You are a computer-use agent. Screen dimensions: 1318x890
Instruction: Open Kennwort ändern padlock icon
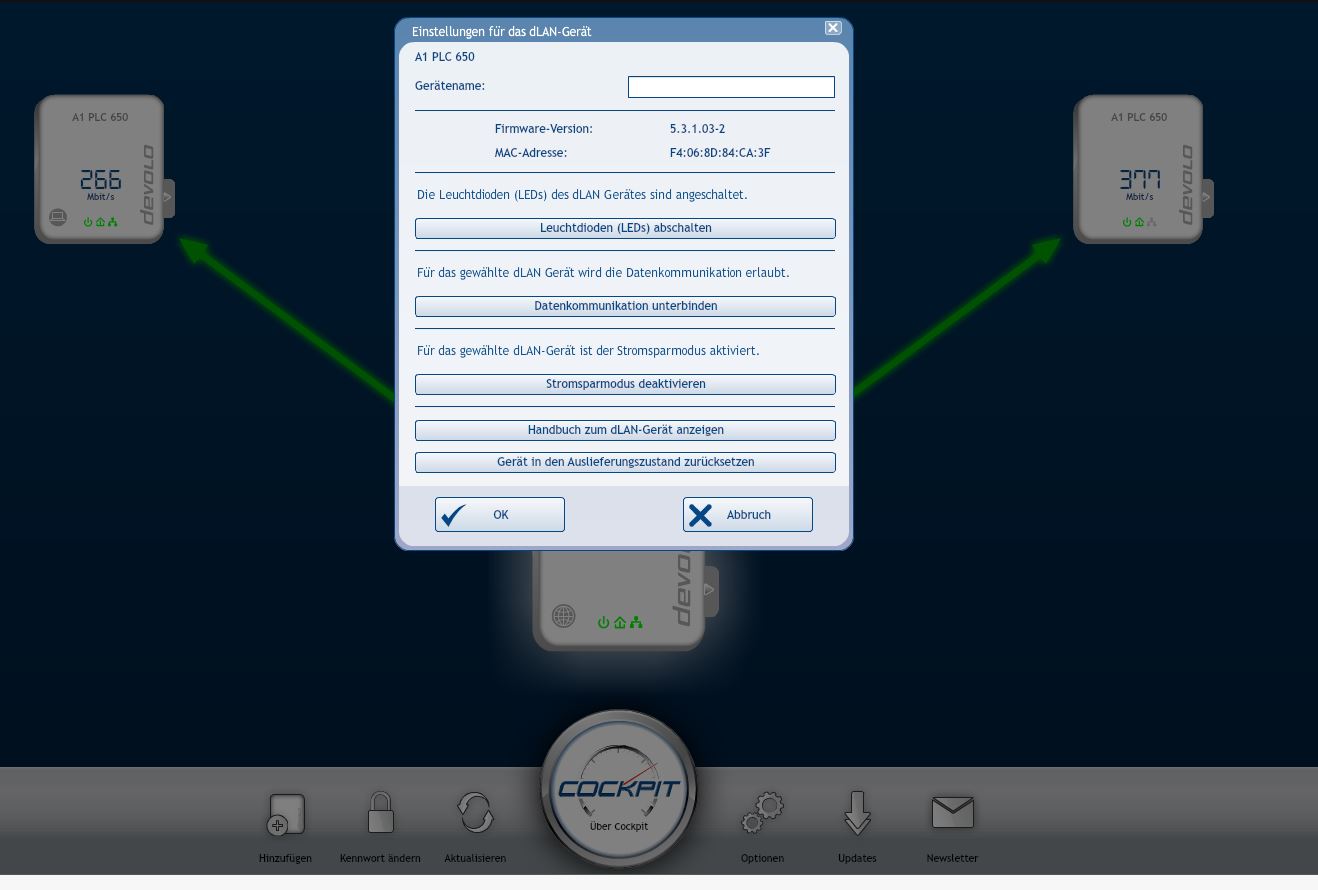[380, 813]
